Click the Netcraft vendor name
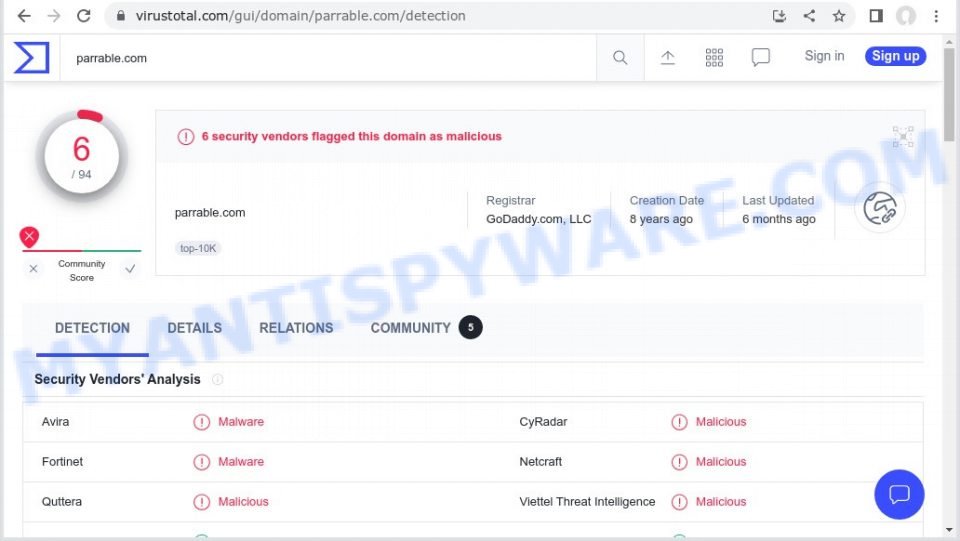Viewport: 960px width, 541px height. pyautogui.click(x=541, y=461)
